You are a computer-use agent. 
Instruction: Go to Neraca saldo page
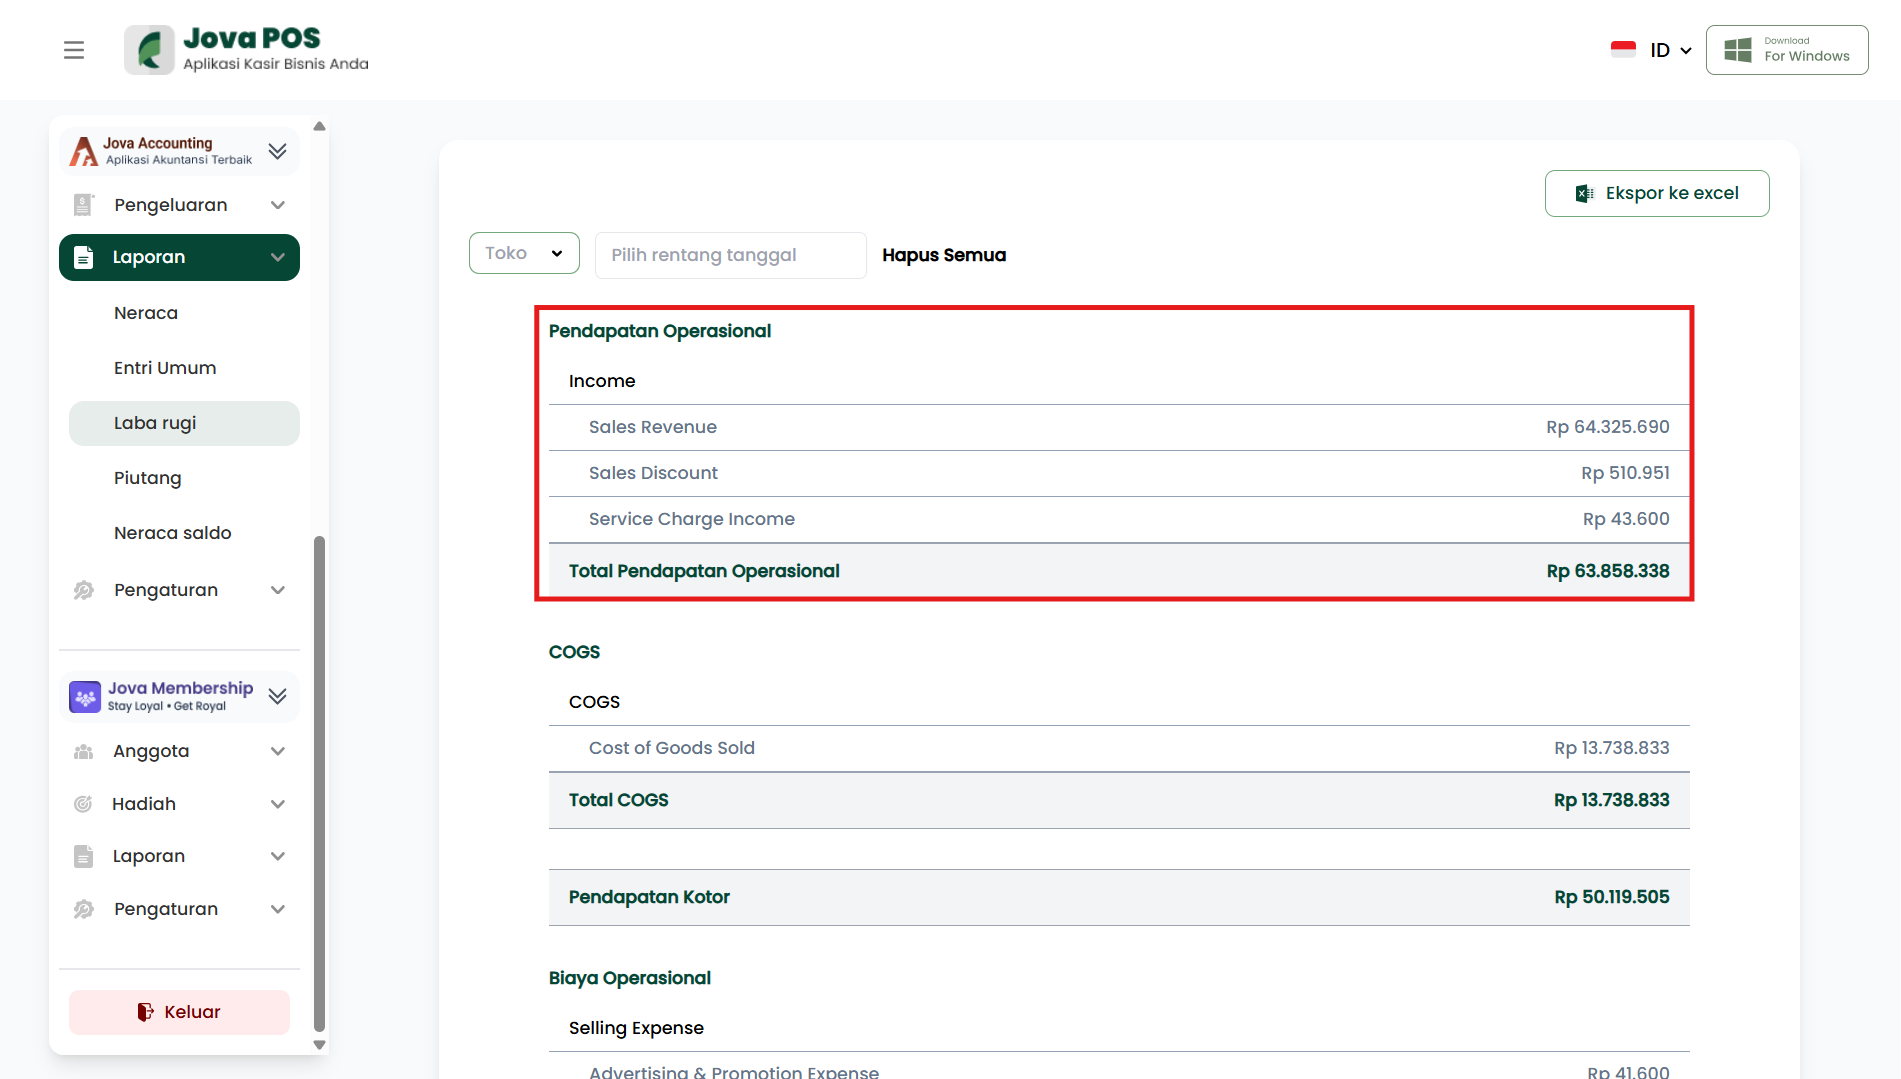pos(173,533)
